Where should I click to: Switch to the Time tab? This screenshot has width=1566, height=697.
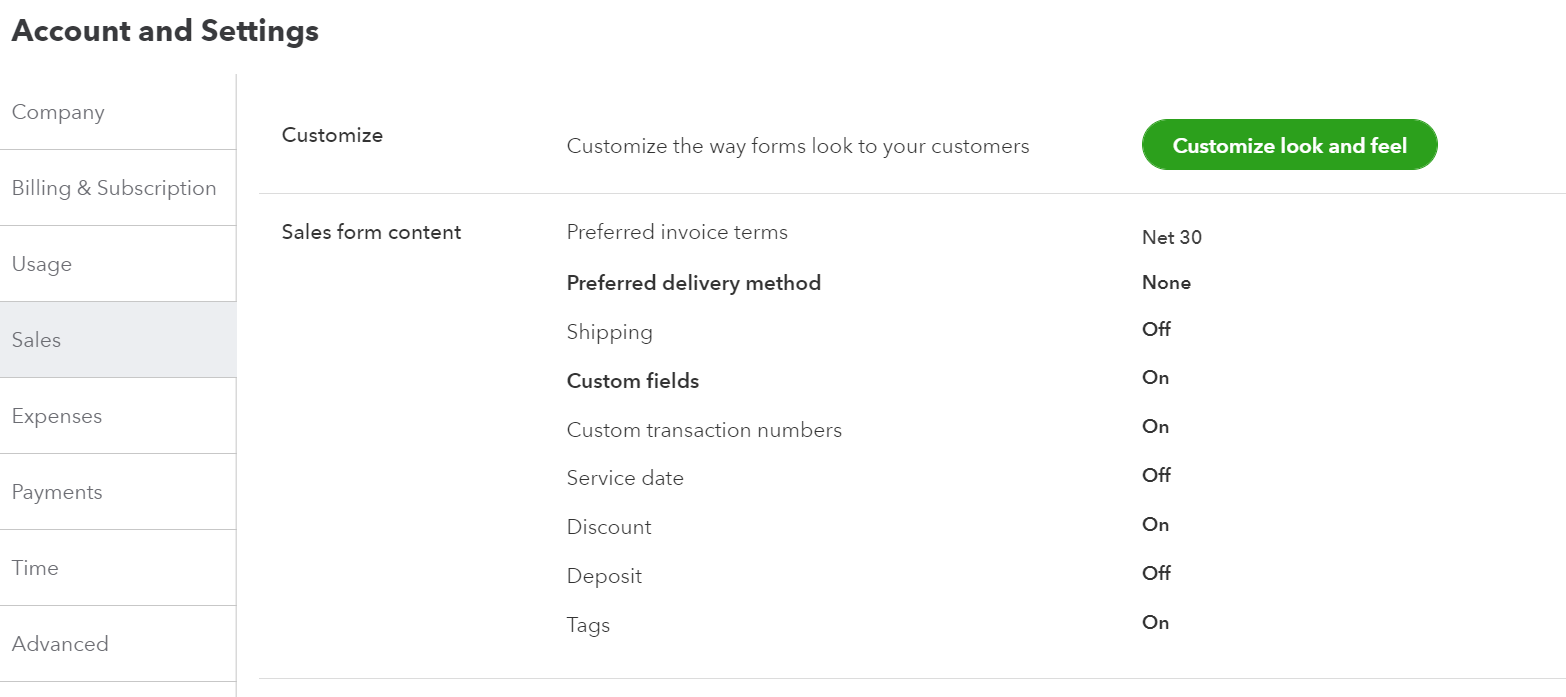coord(118,568)
